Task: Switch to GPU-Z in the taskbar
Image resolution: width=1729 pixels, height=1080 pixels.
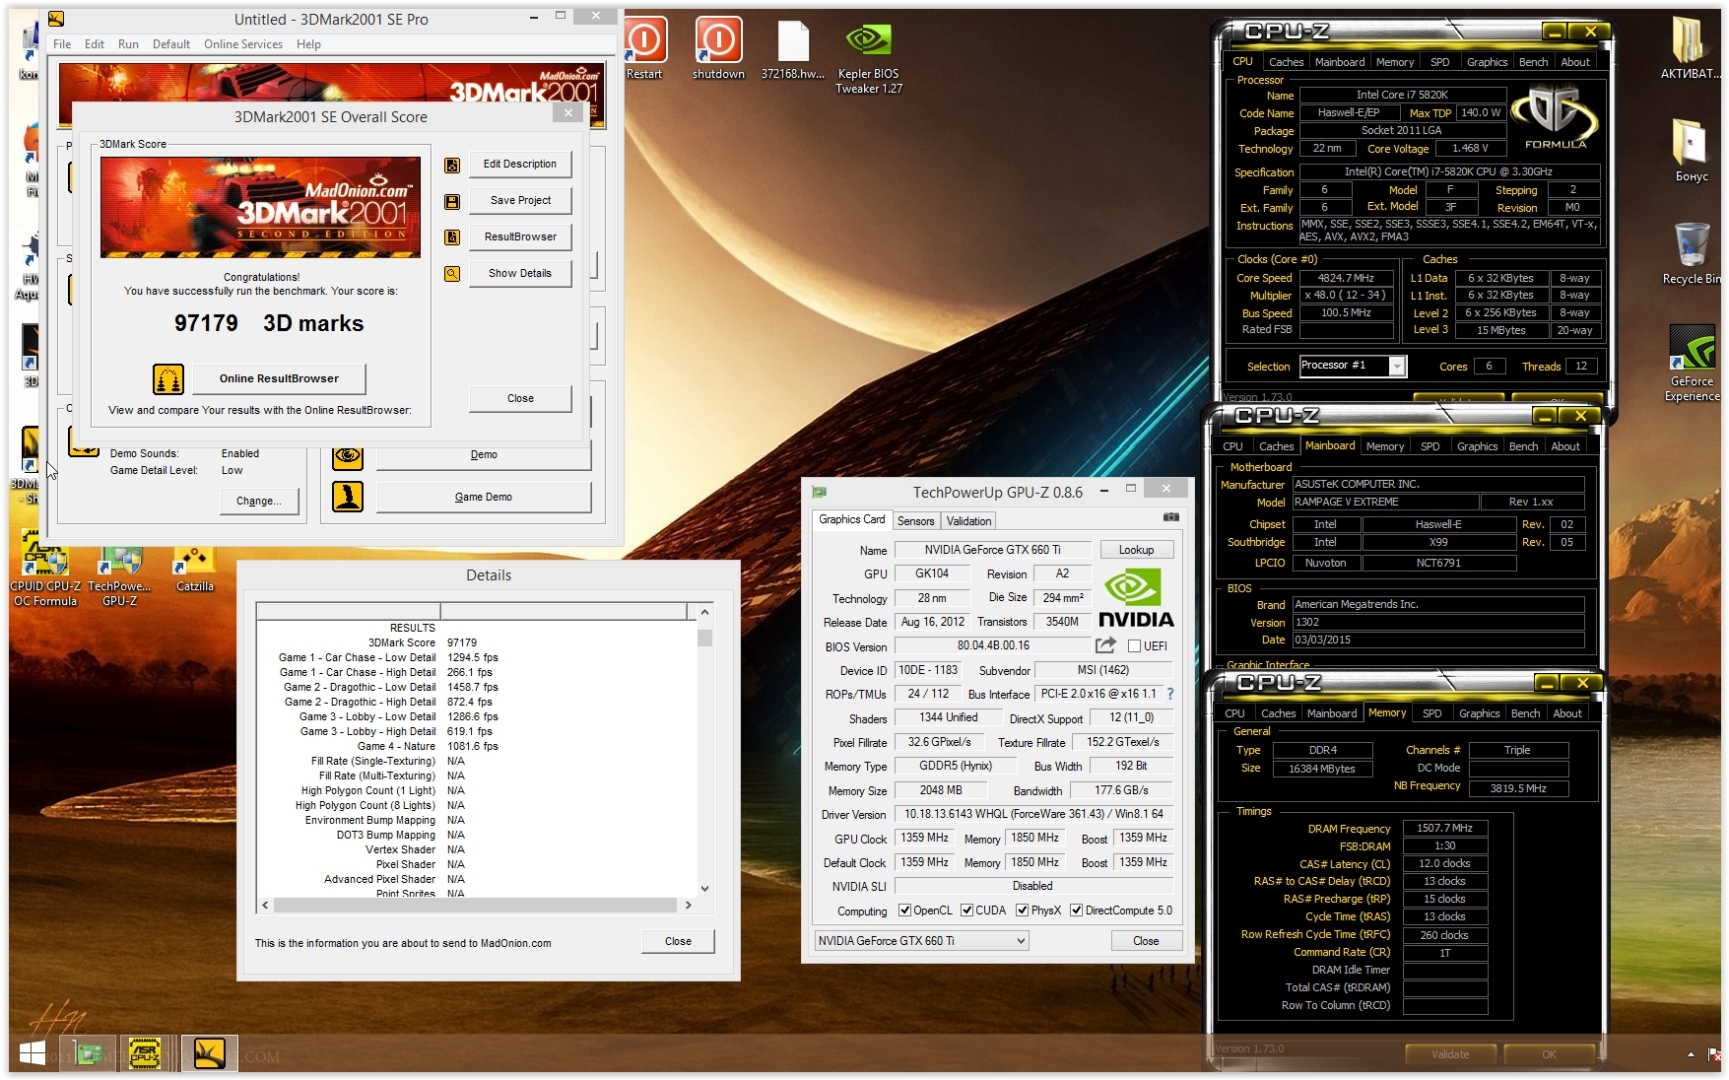Action: pos(88,1053)
